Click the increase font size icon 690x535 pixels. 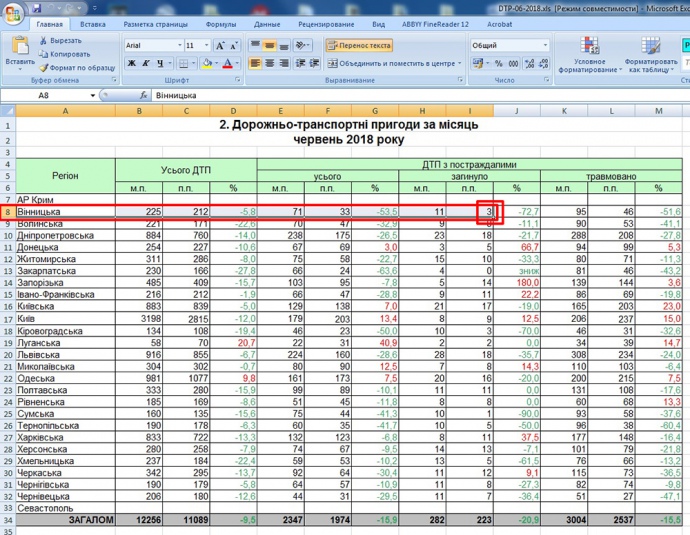point(220,45)
